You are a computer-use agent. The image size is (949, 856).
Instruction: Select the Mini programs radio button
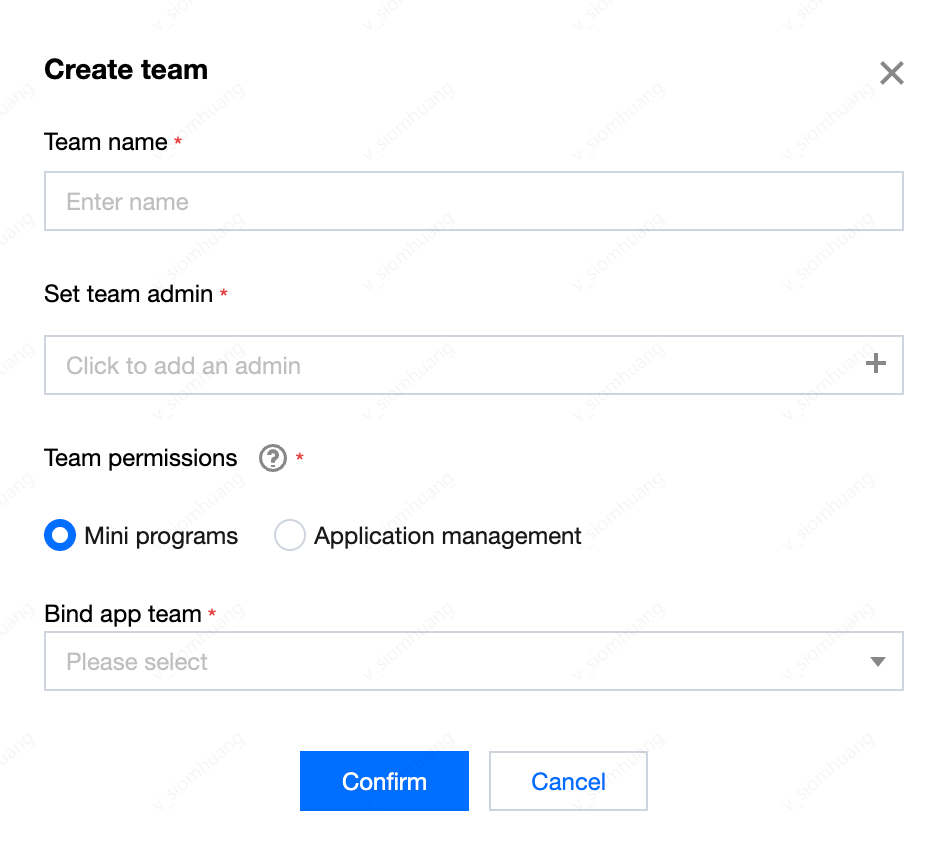60,536
